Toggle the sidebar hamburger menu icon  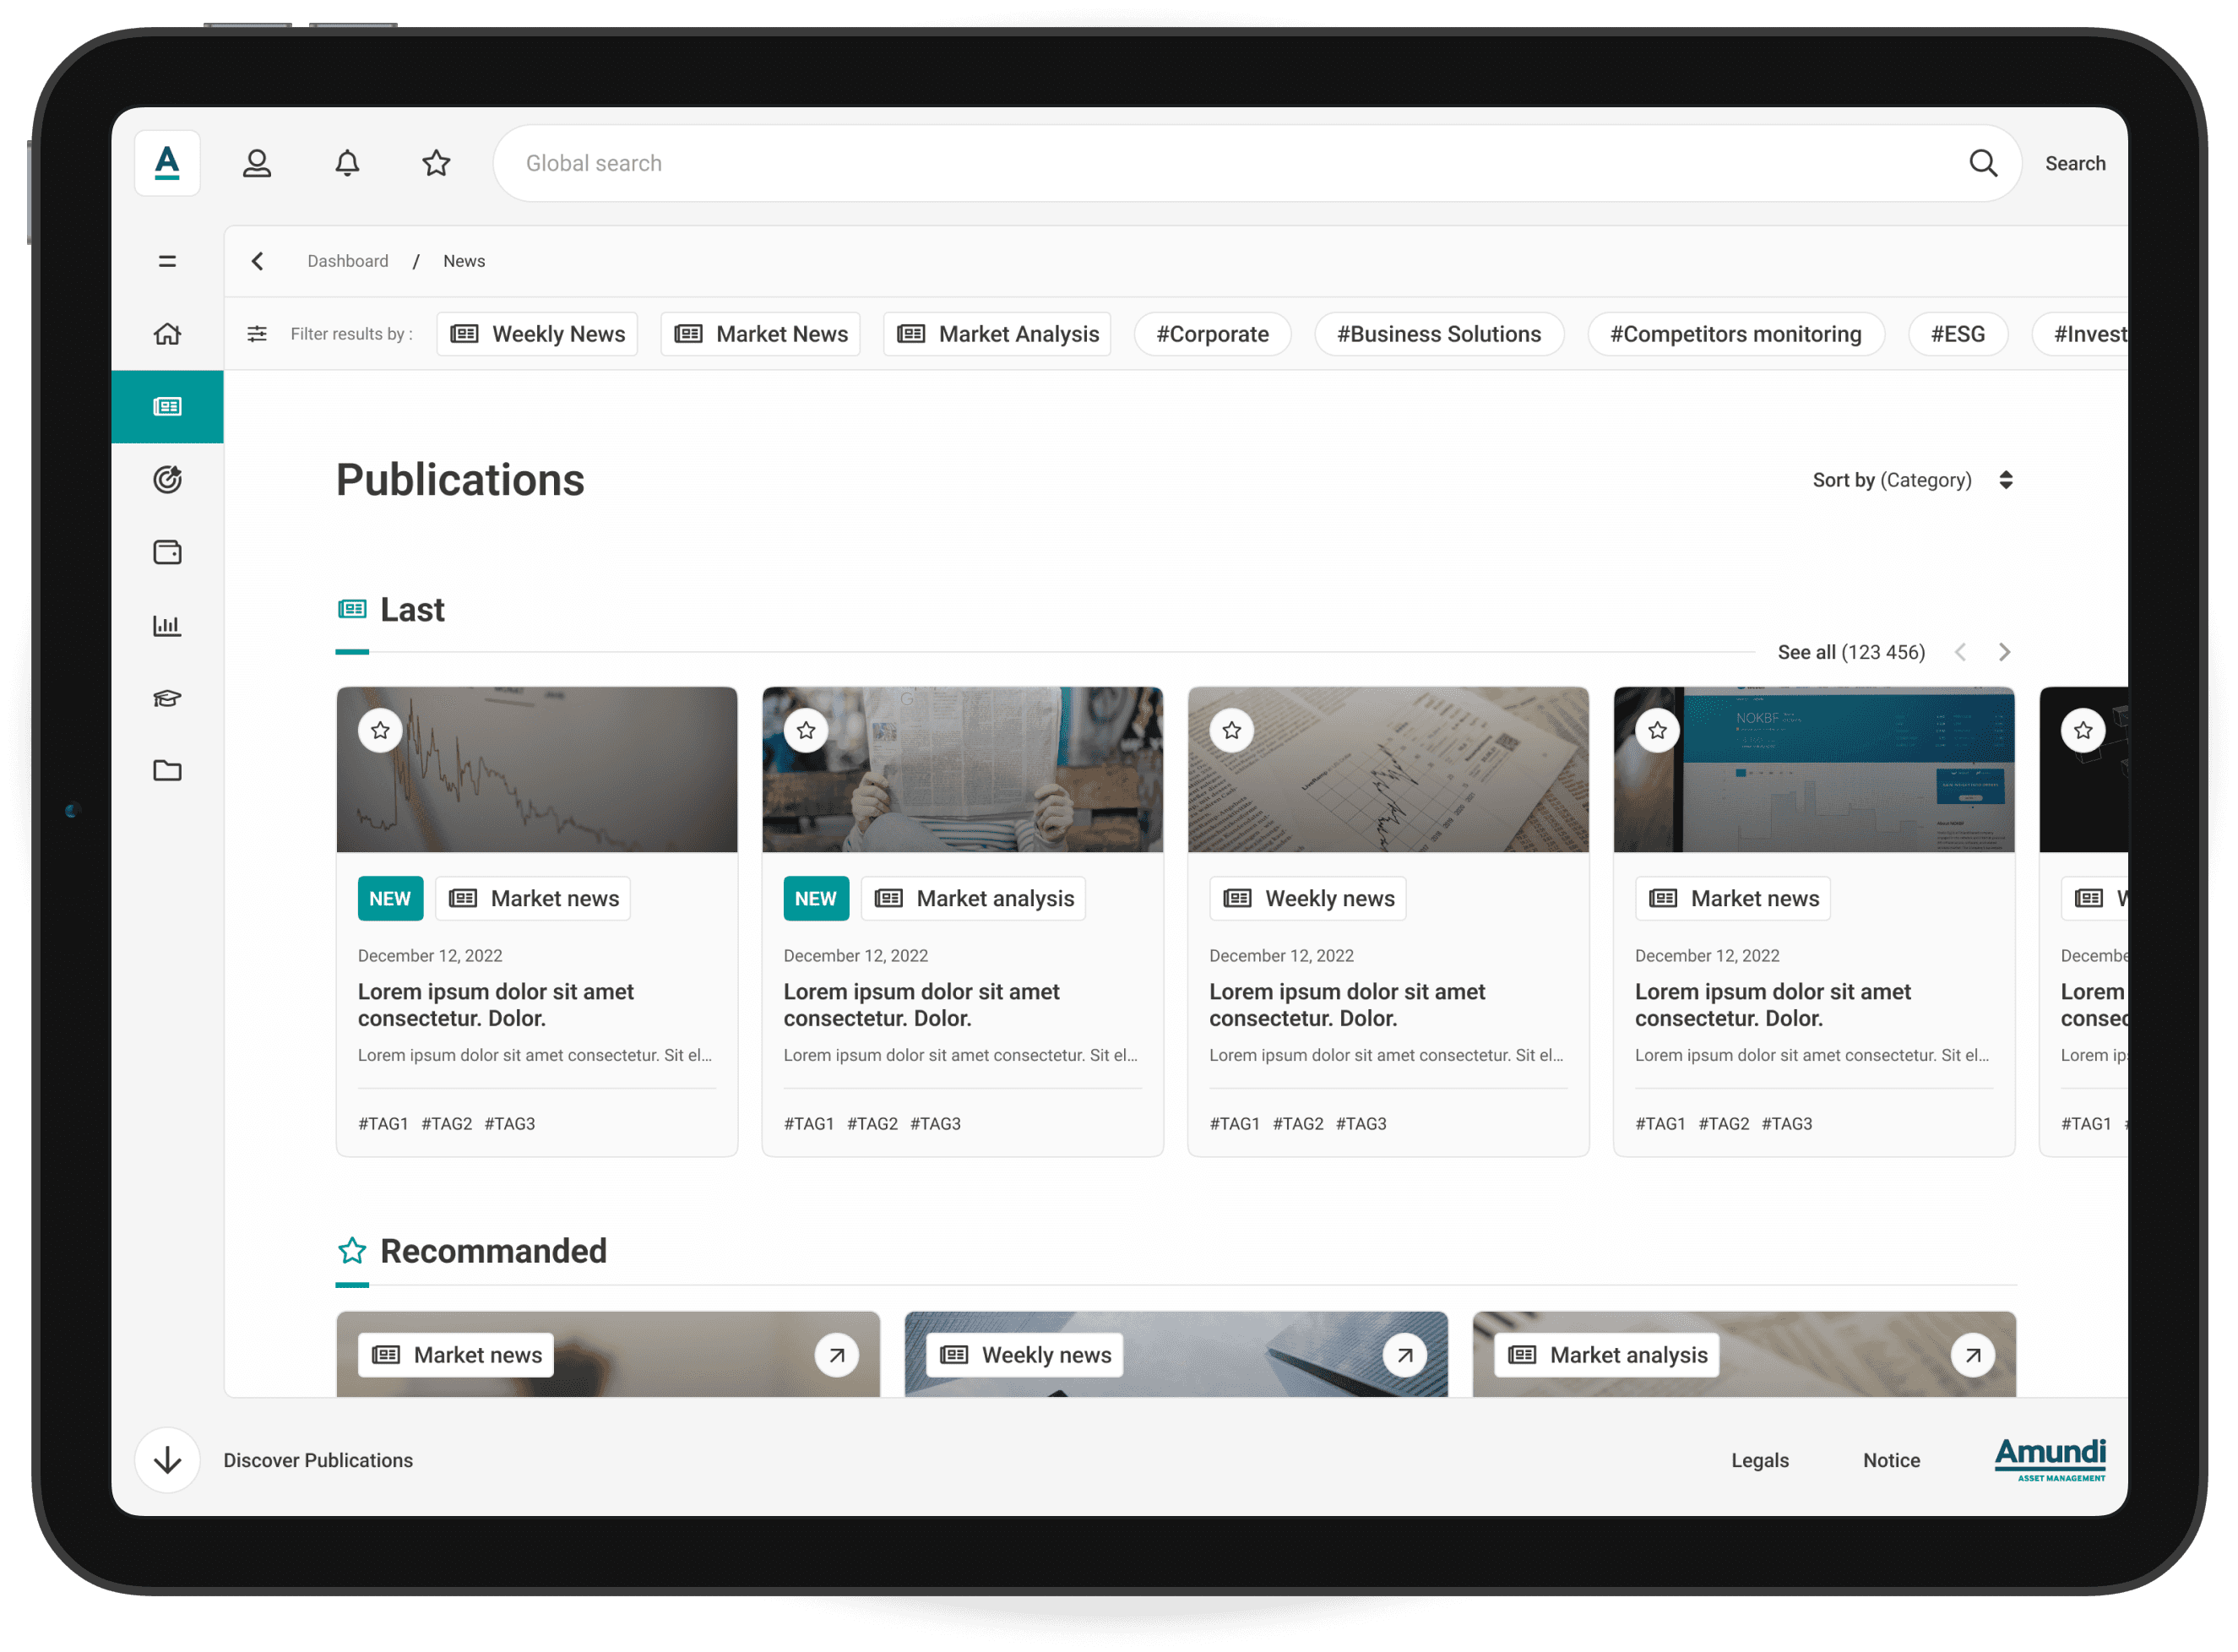click(167, 261)
